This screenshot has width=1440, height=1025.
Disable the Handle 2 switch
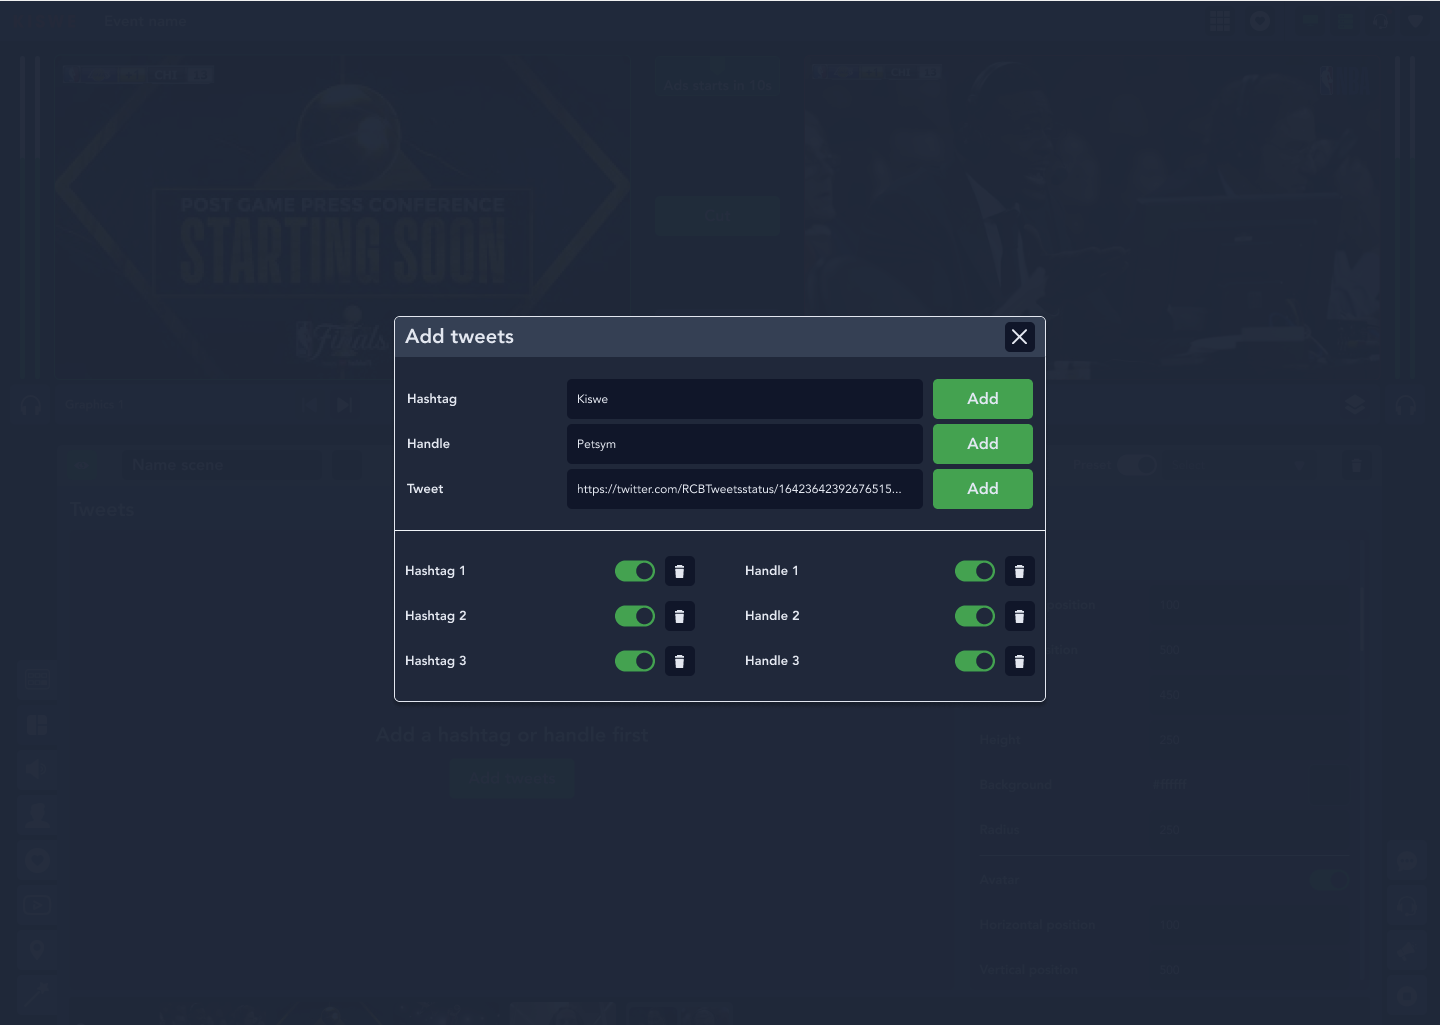975,616
